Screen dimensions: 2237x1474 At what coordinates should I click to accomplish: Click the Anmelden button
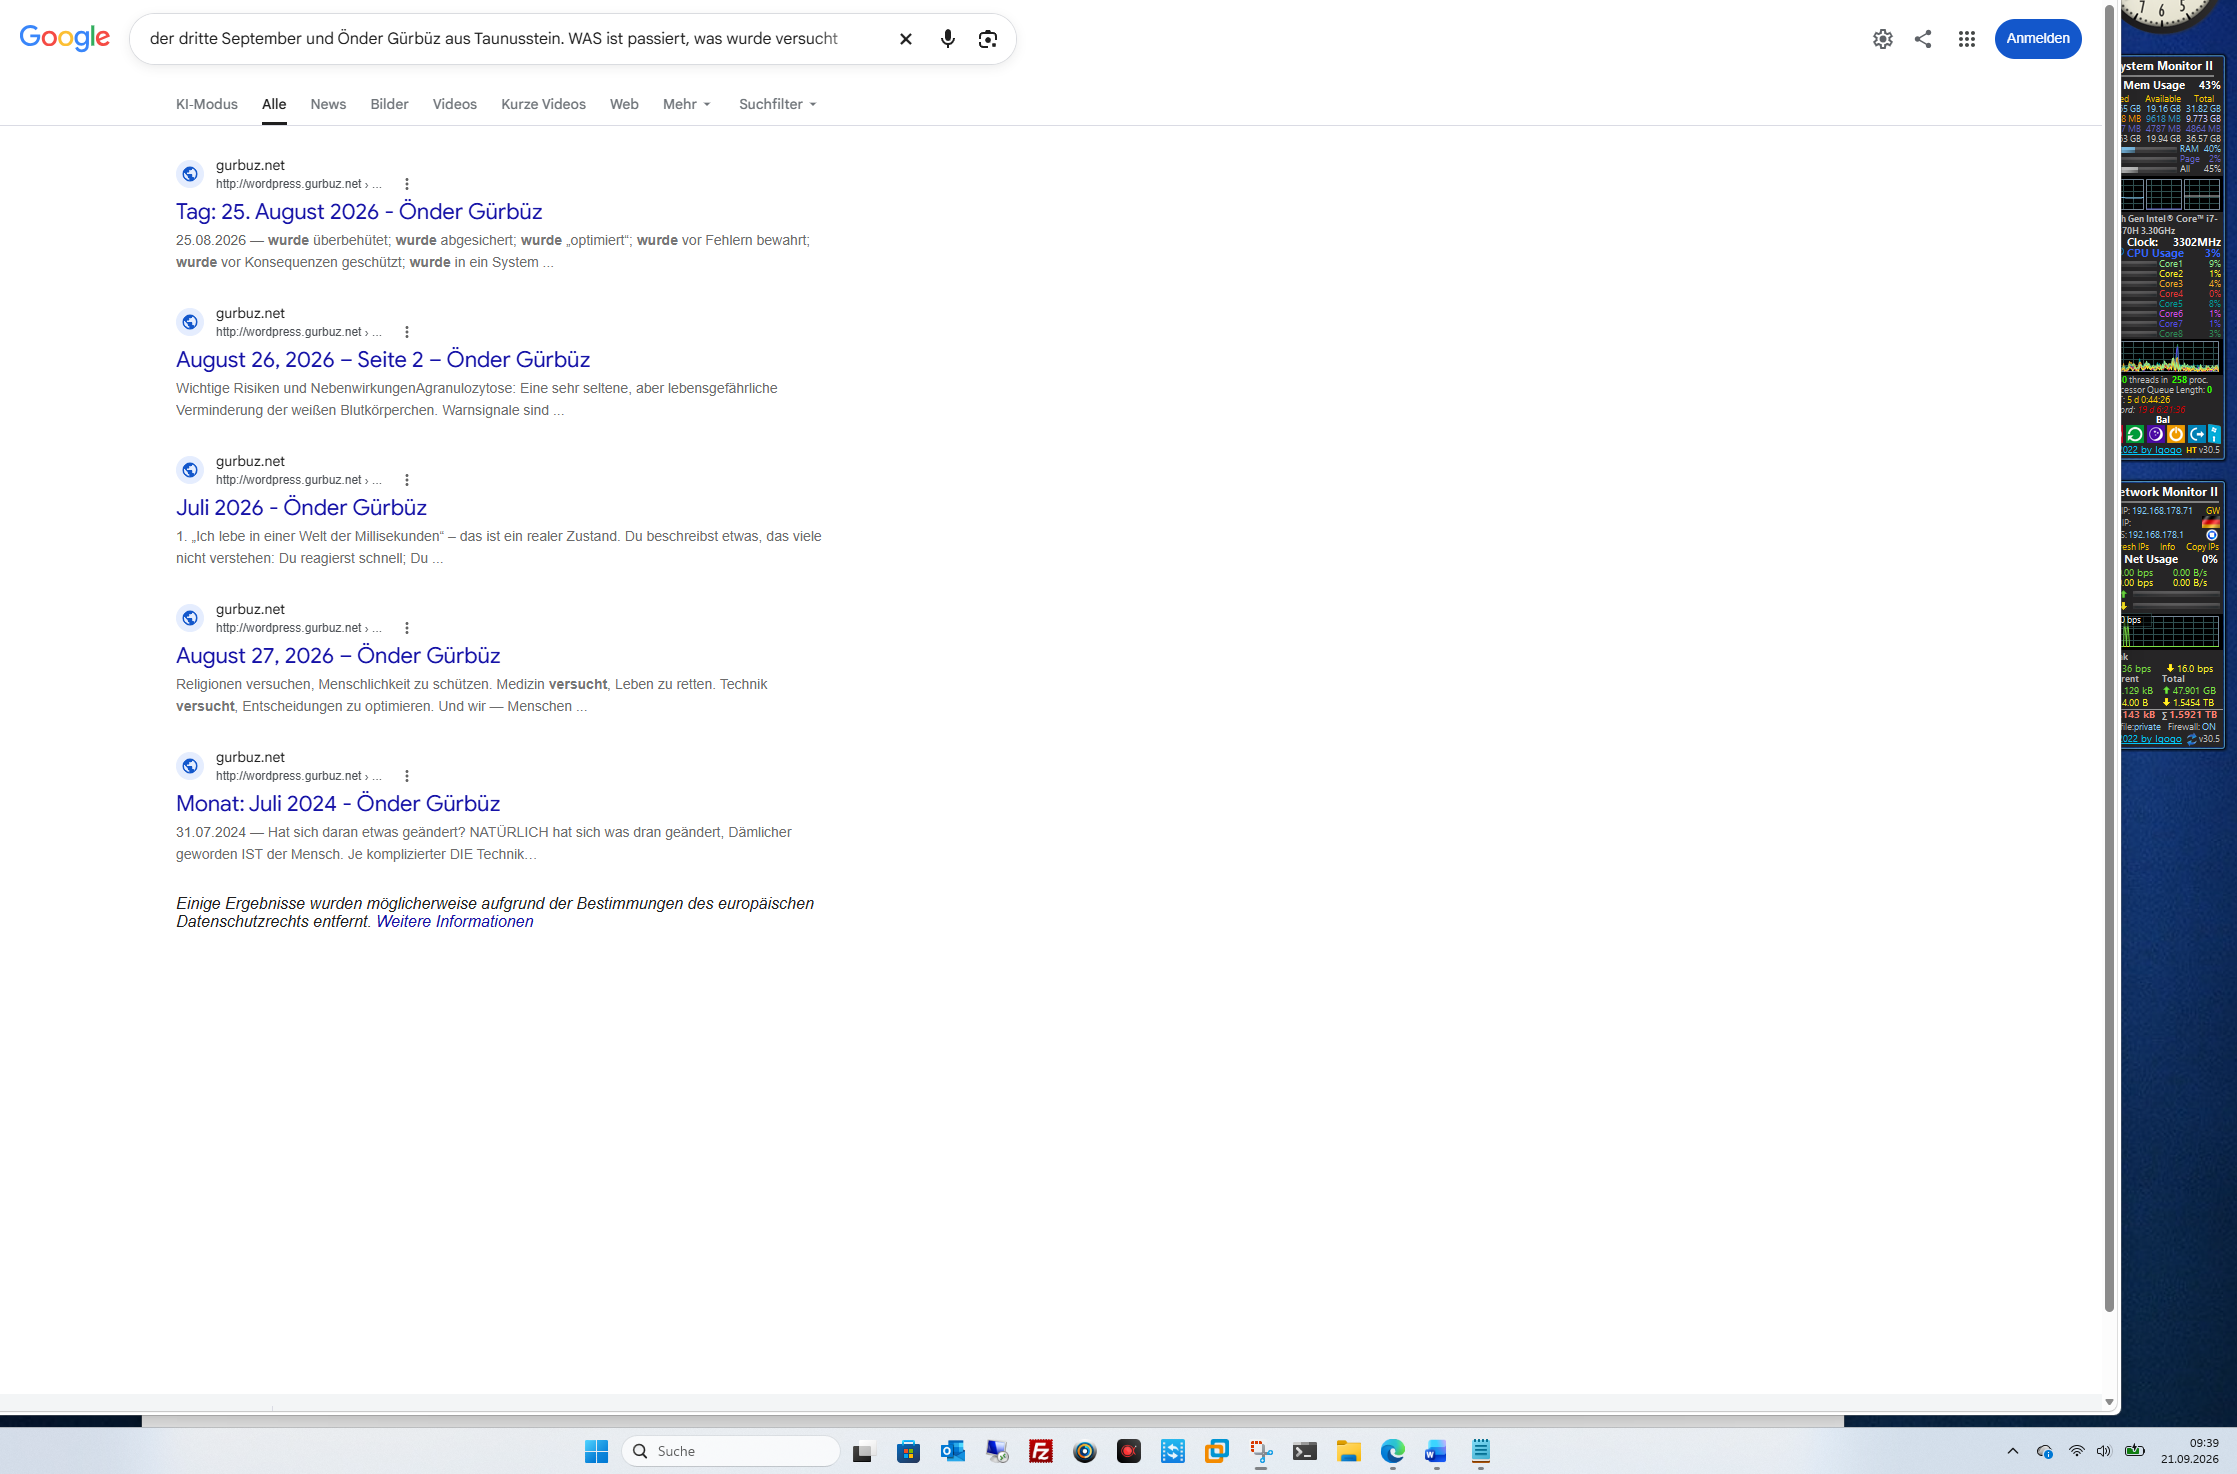tap(2038, 39)
